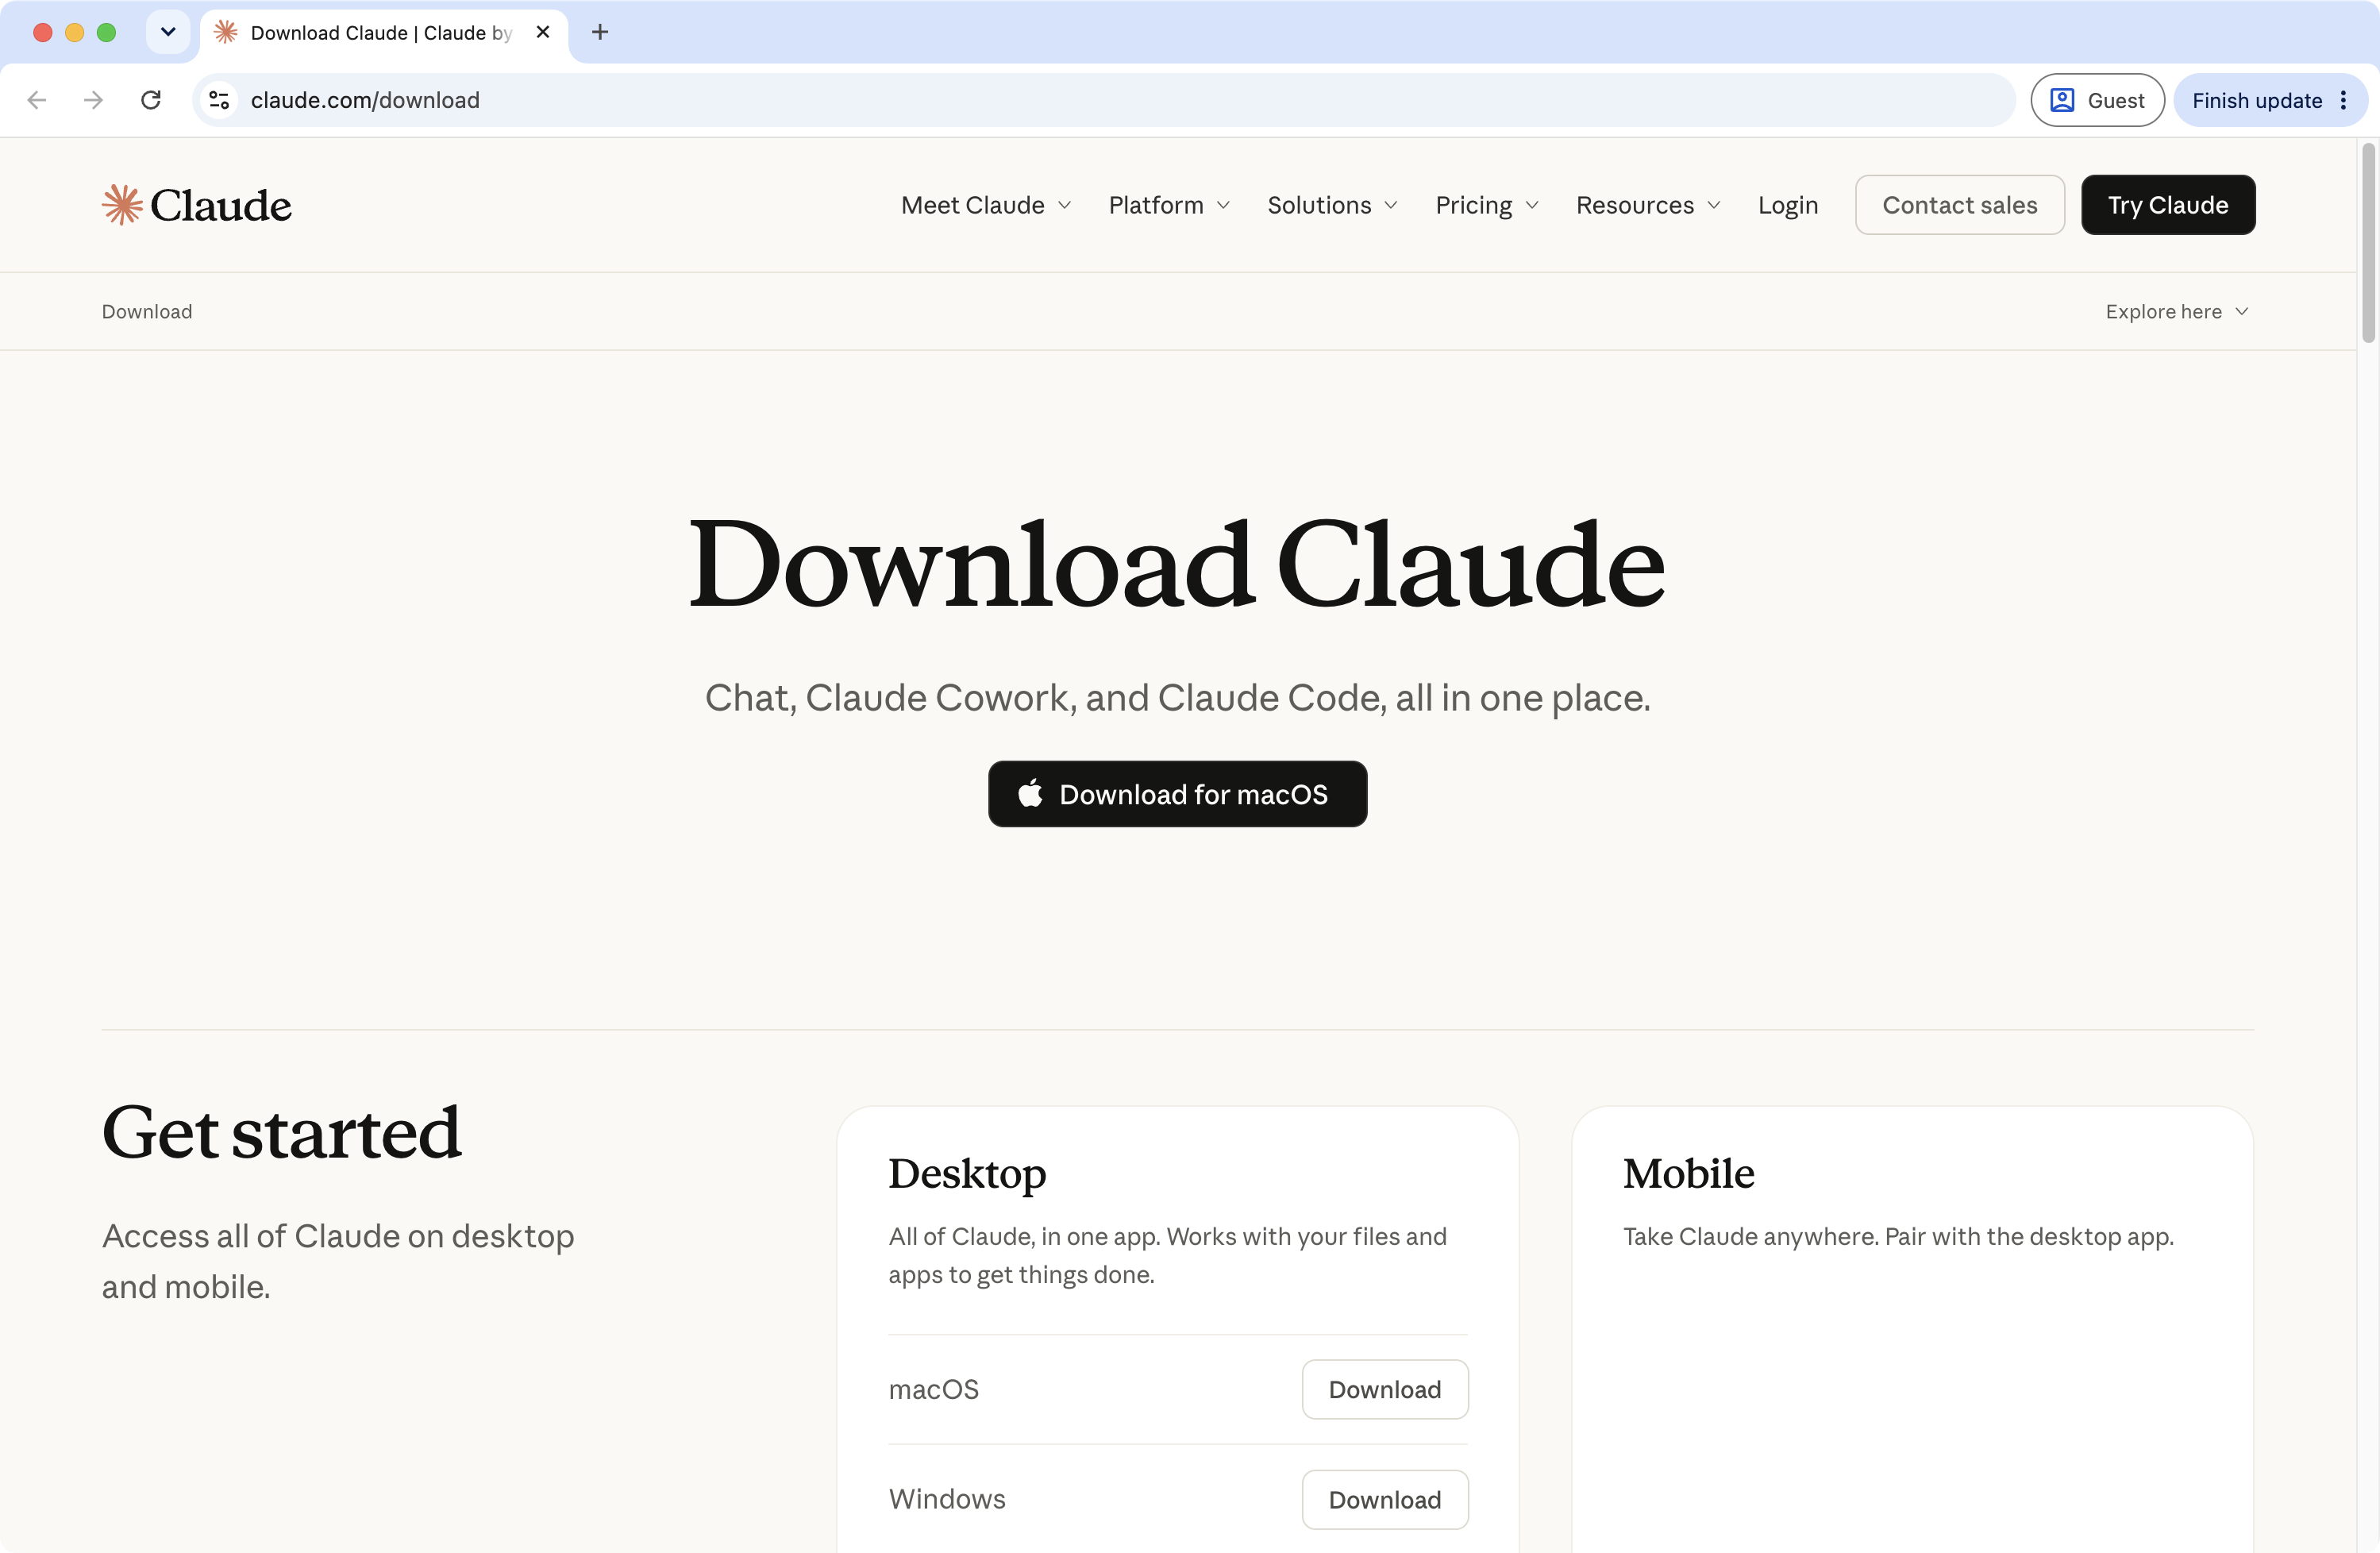Expand the Pricing menu
Viewport: 2380px width, 1553px height.
(x=1487, y=205)
